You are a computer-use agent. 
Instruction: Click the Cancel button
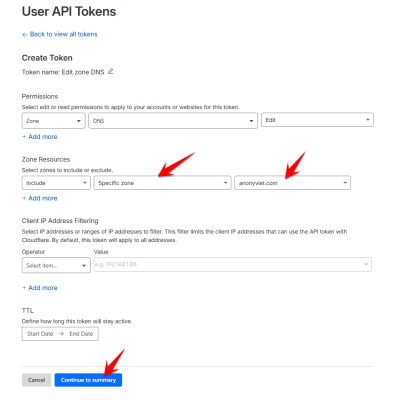[x=36, y=380]
